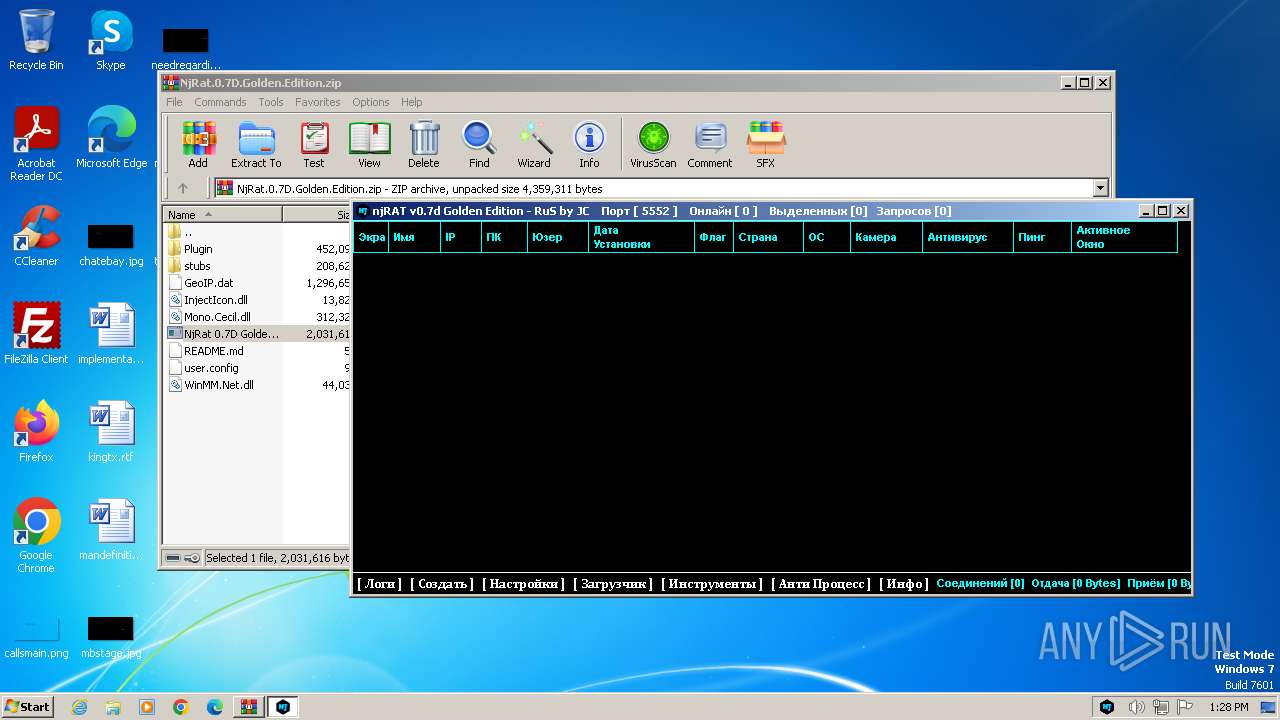Open Acrobat Reader DC desktop icon
This screenshot has width=1280, height=720.
click(x=36, y=144)
